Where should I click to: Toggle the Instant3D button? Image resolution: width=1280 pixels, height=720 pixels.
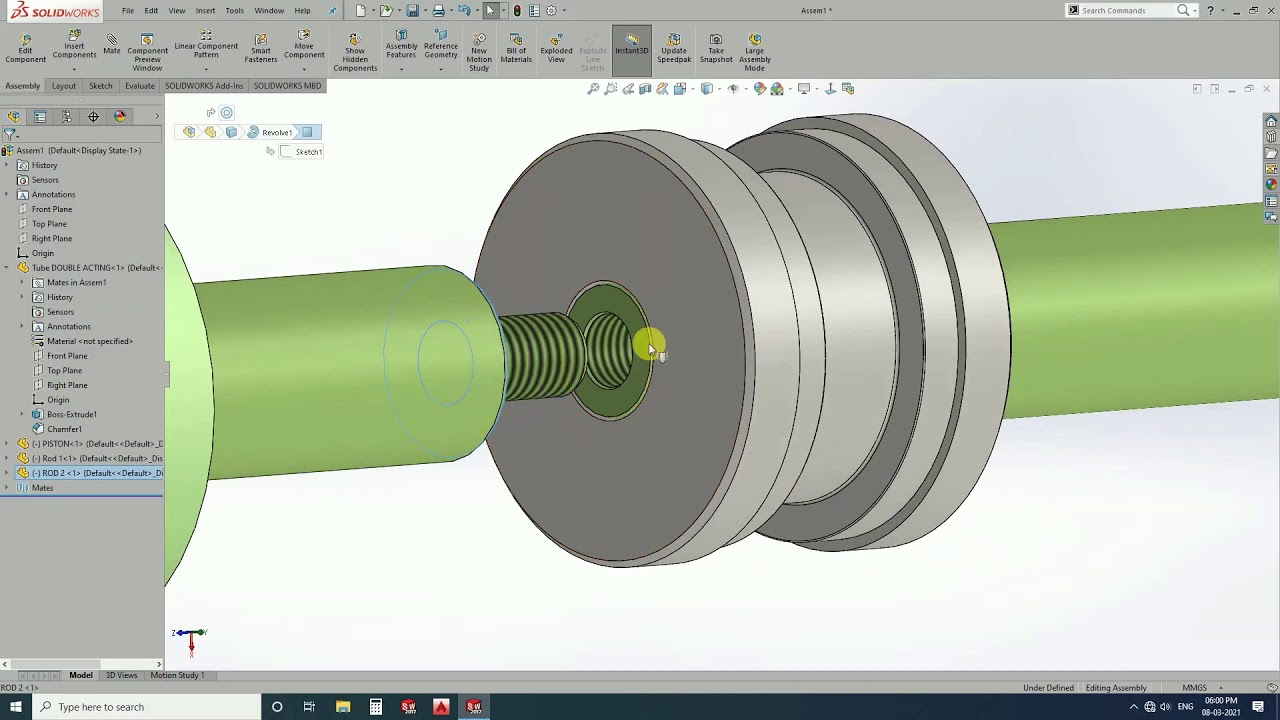pos(632,50)
